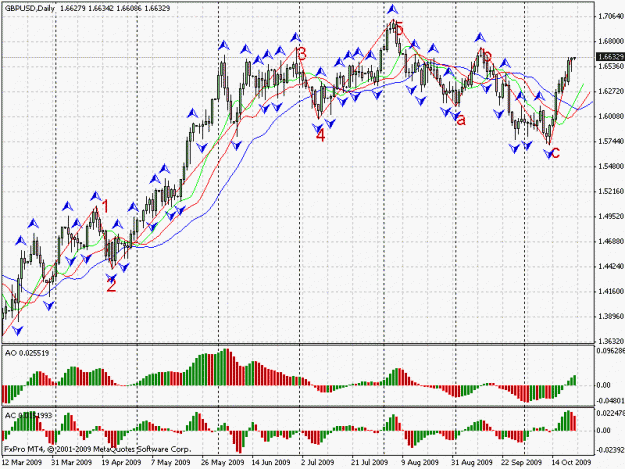Click the down fractal arrow beside wave label c
Viewport: 625px width, 469px height.
click(x=548, y=153)
